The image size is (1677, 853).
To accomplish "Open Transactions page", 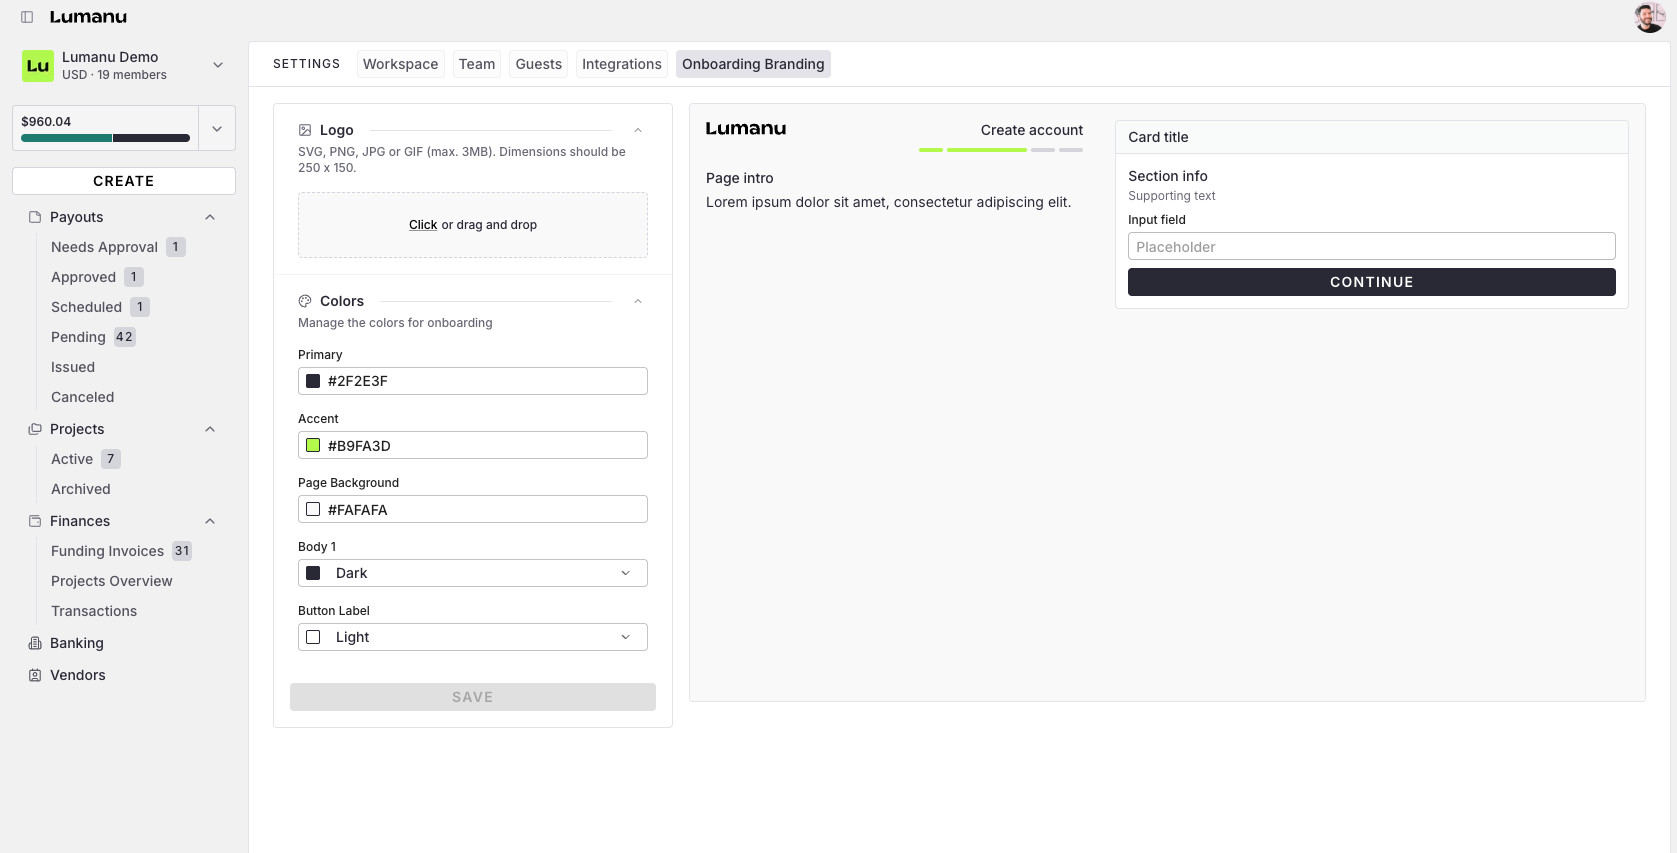I will click(x=94, y=611).
